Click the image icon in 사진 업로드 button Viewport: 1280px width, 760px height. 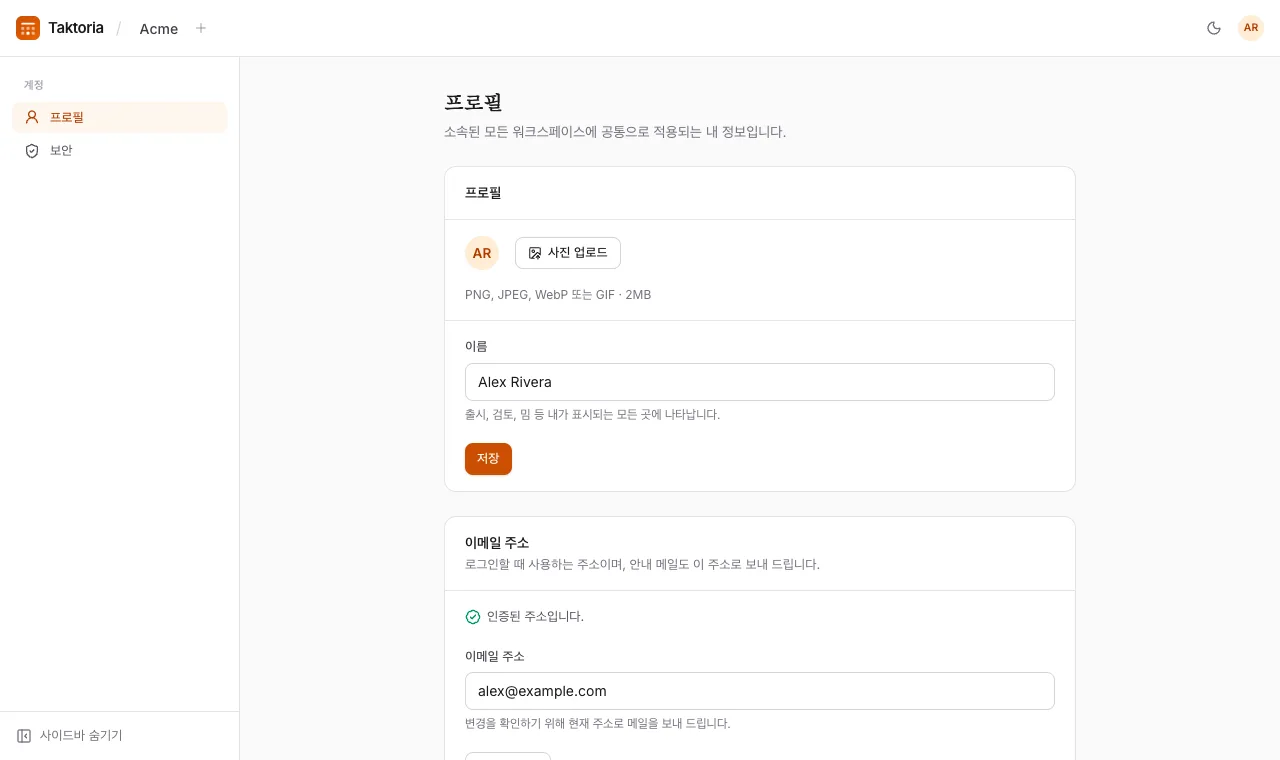(535, 253)
